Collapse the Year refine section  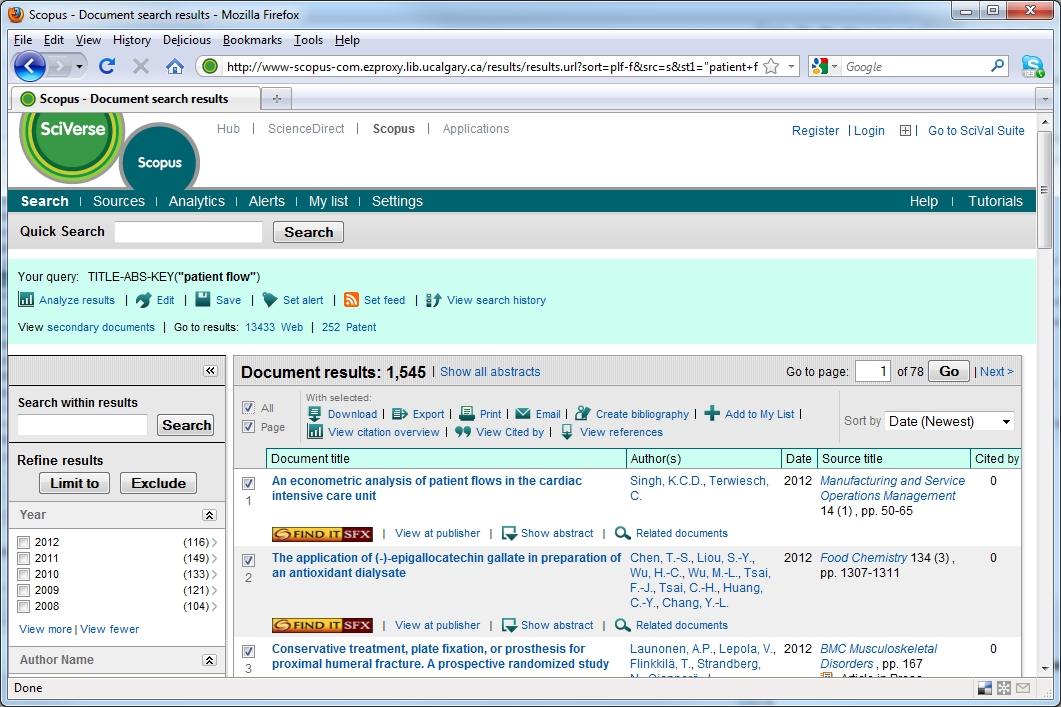[209, 515]
